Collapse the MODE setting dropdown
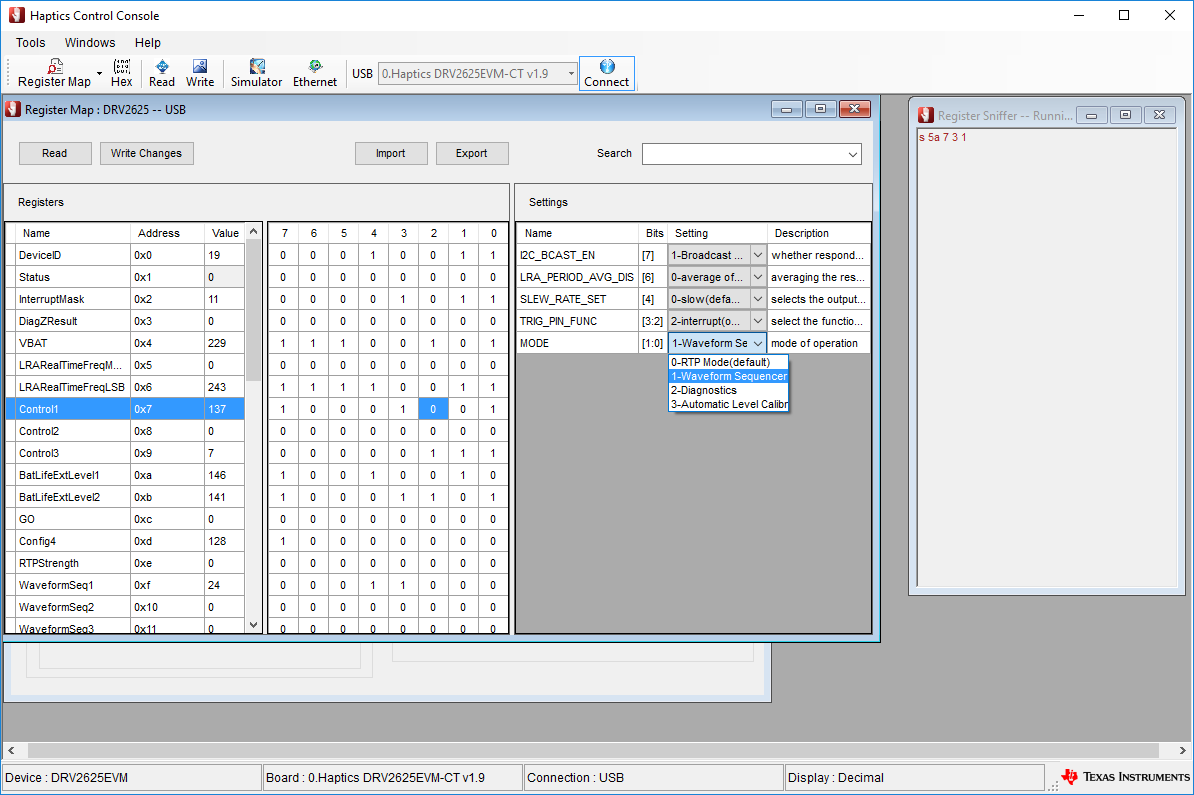Viewport: 1194px width, 795px height. point(758,343)
